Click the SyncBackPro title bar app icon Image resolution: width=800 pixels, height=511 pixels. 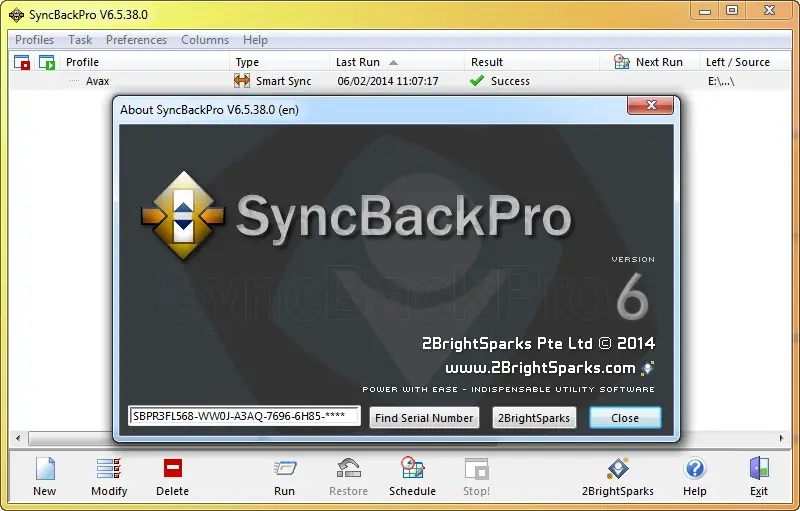point(16,14)
